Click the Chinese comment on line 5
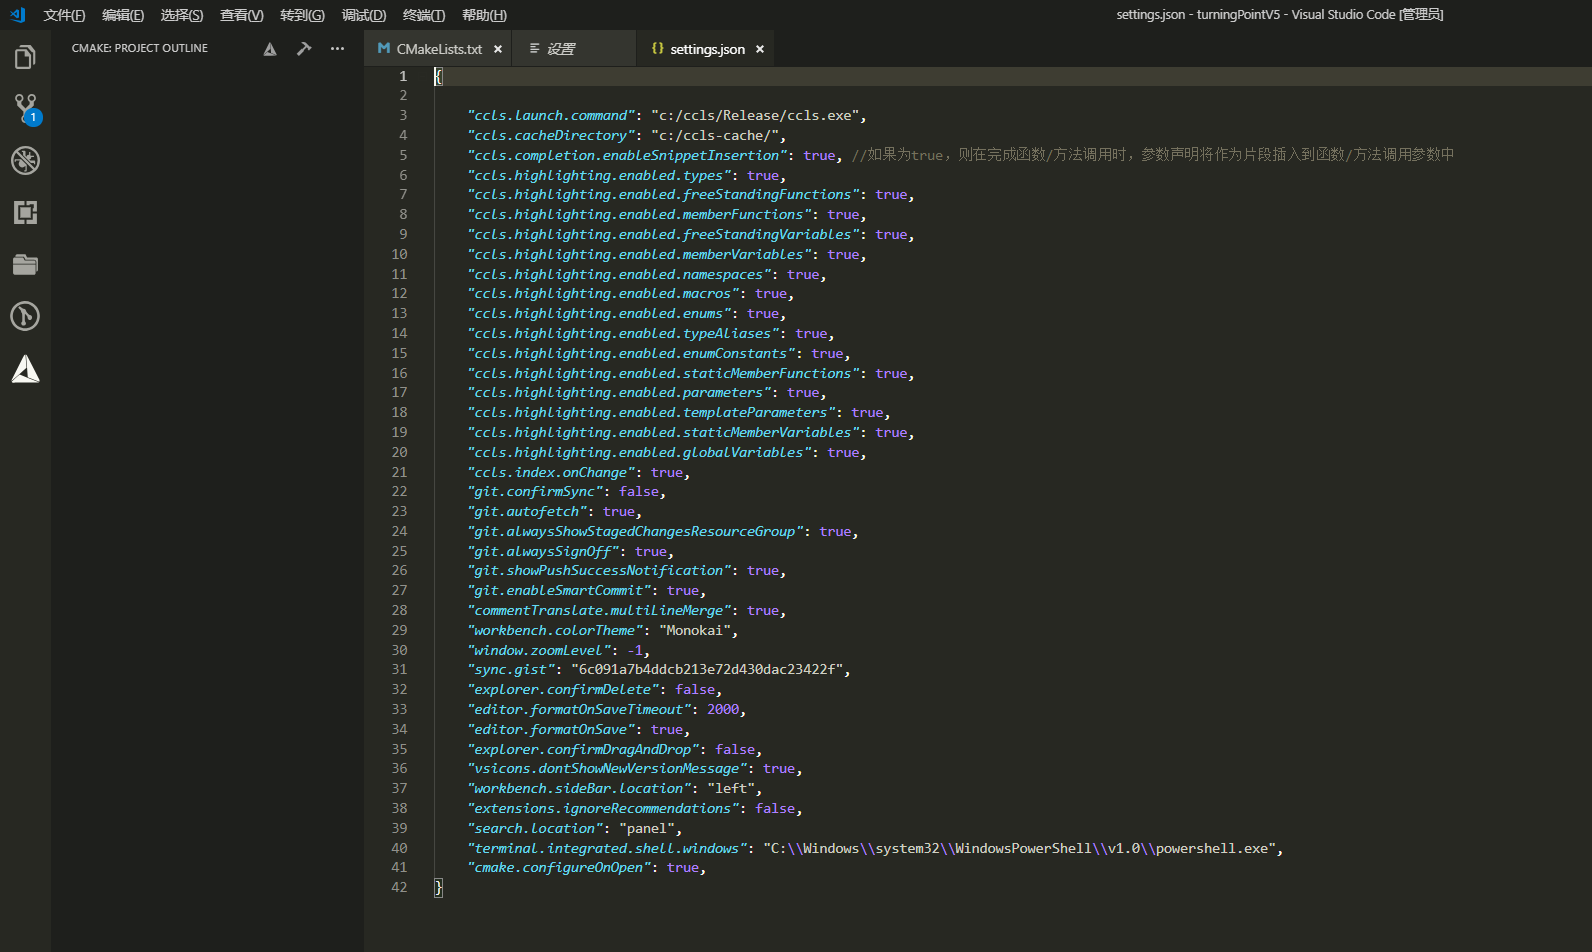This screenshot has height=952, width=1592. click(1153, 155)
